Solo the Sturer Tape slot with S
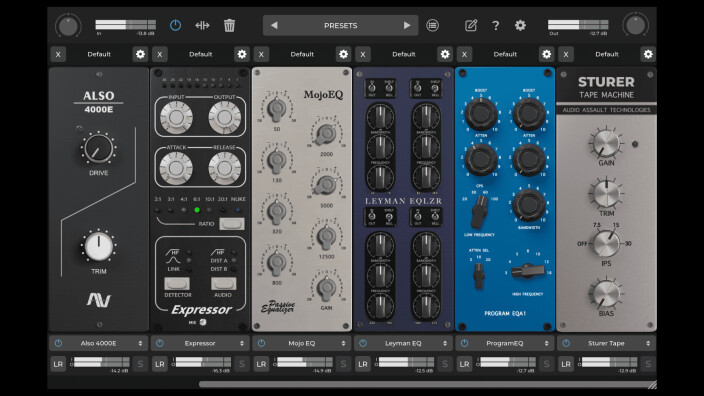 648,364
